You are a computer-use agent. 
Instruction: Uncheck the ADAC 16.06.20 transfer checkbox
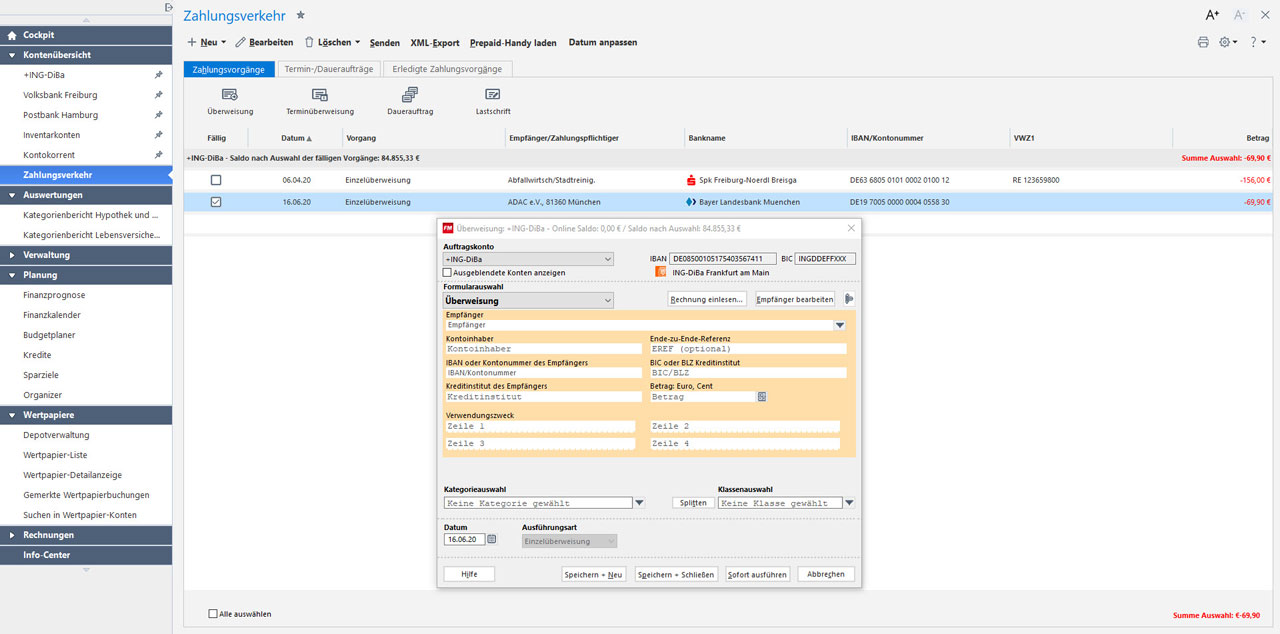point(216,202)
